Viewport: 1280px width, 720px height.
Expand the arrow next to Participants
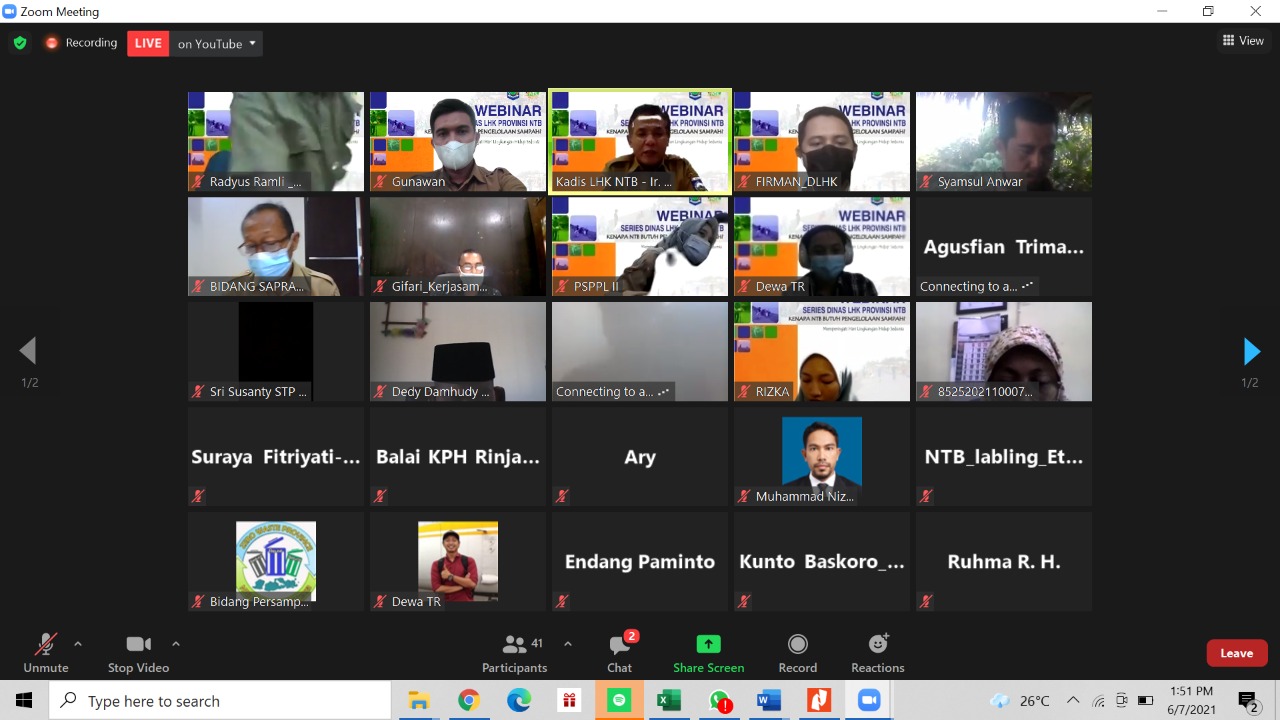(x=568, y=644)
